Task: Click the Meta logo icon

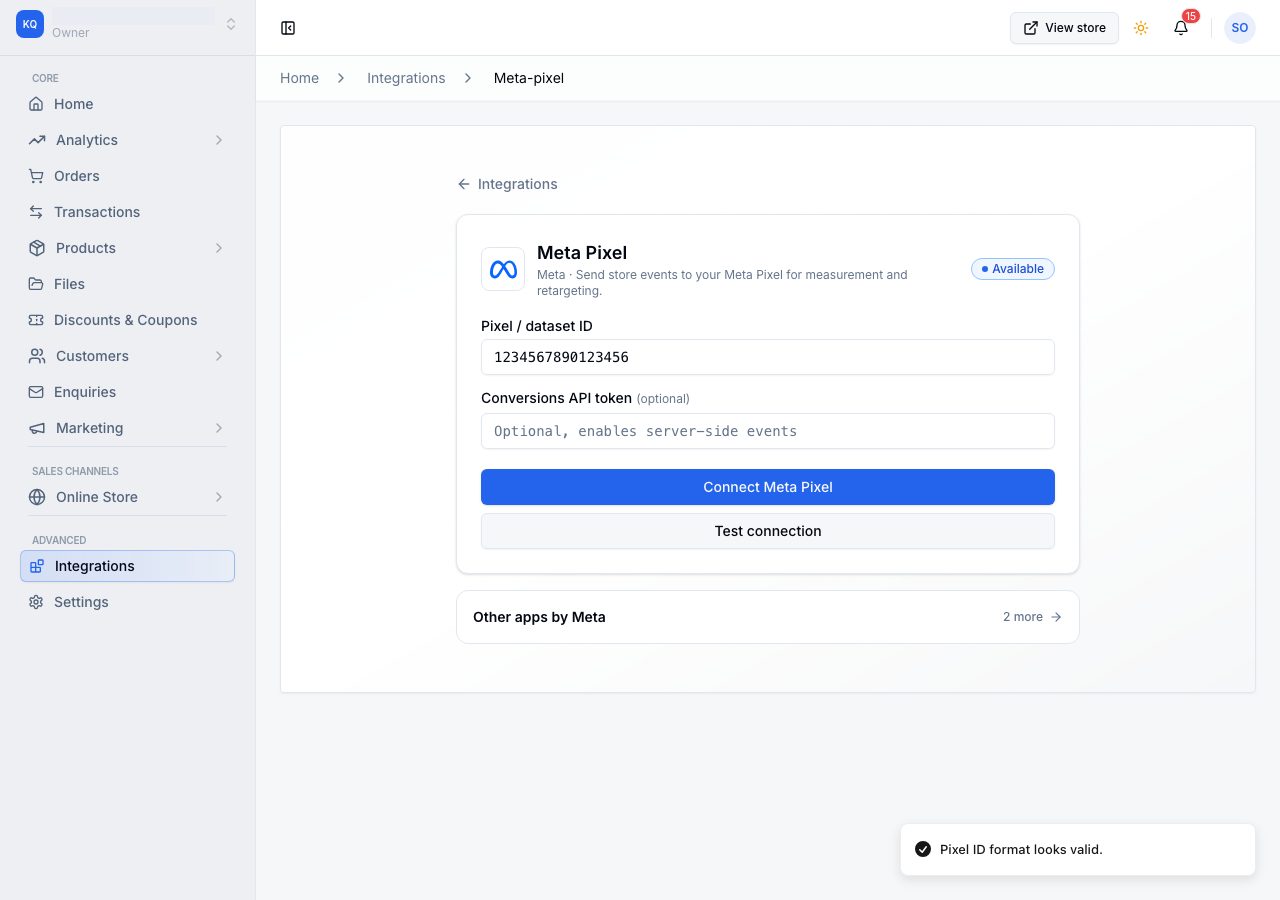Action: pos(503,269)
